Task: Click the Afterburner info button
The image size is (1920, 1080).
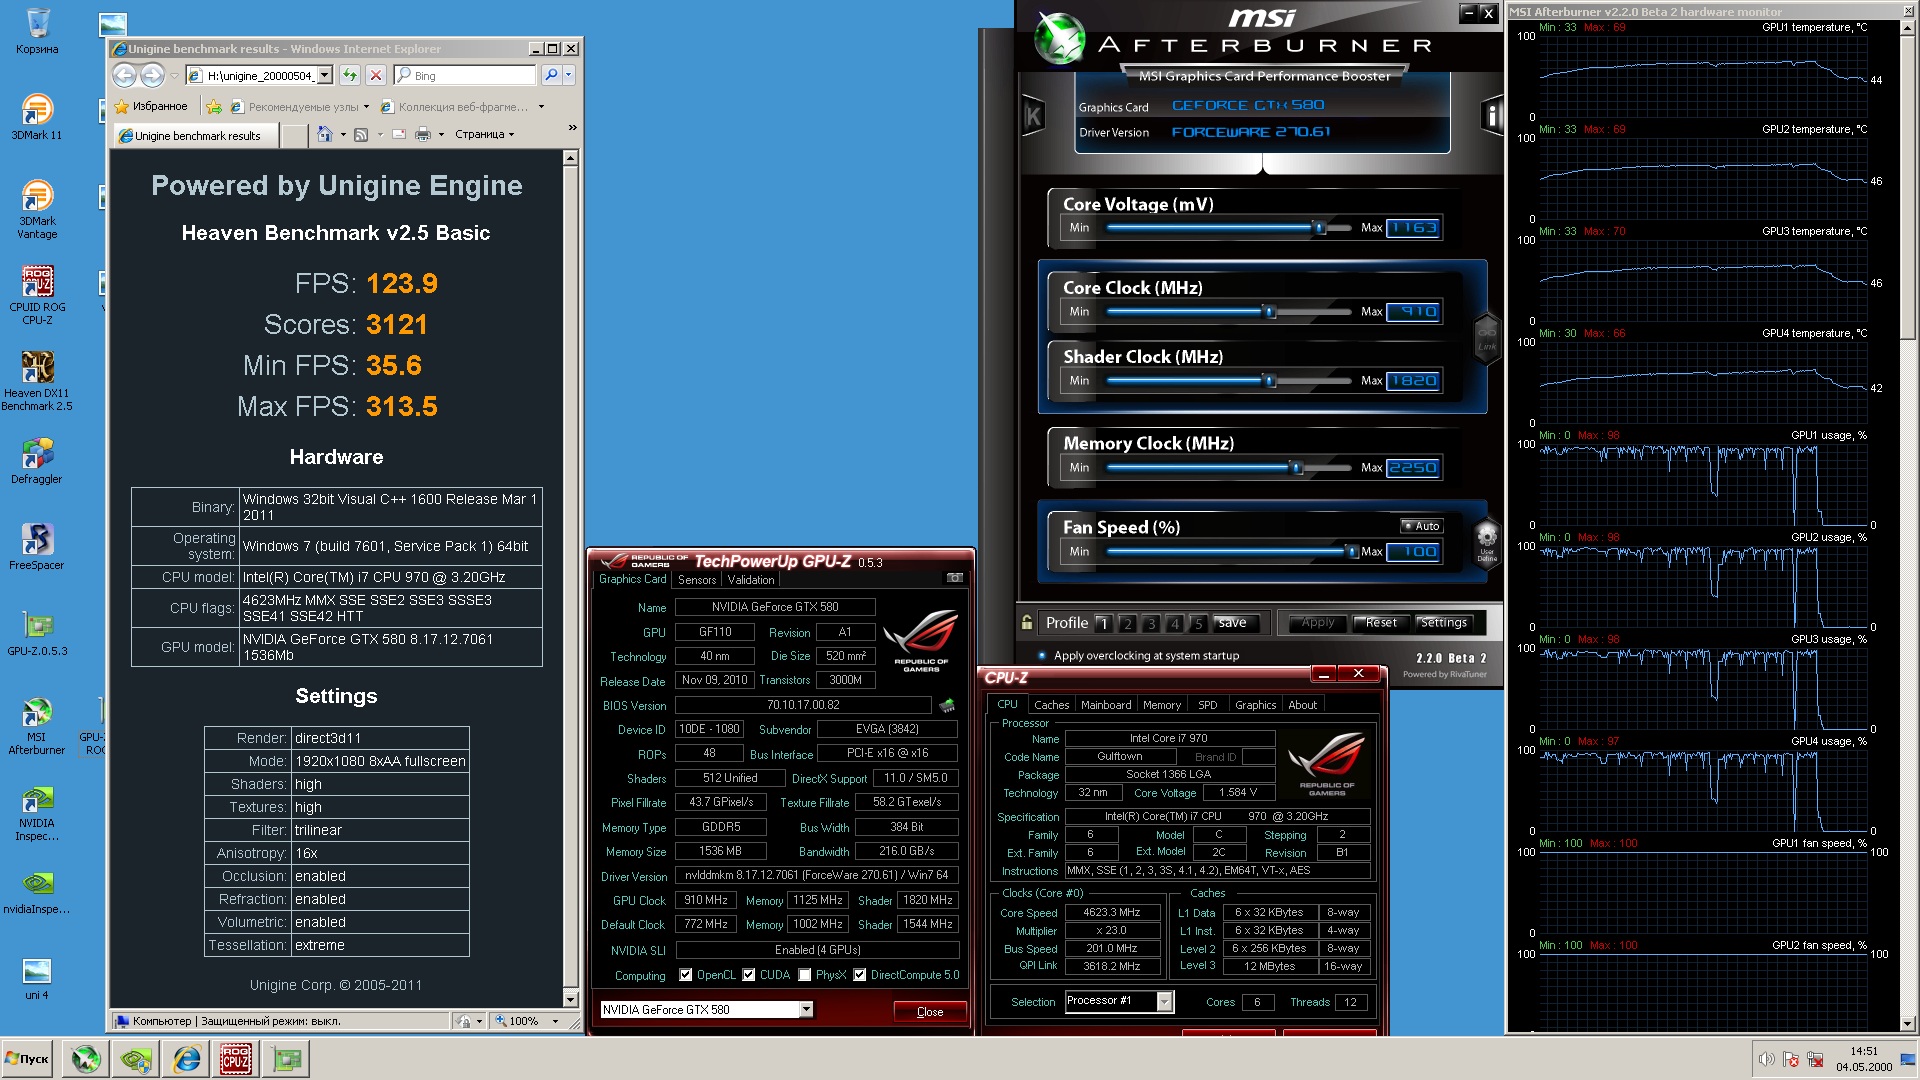Action: coord(1491,116)
